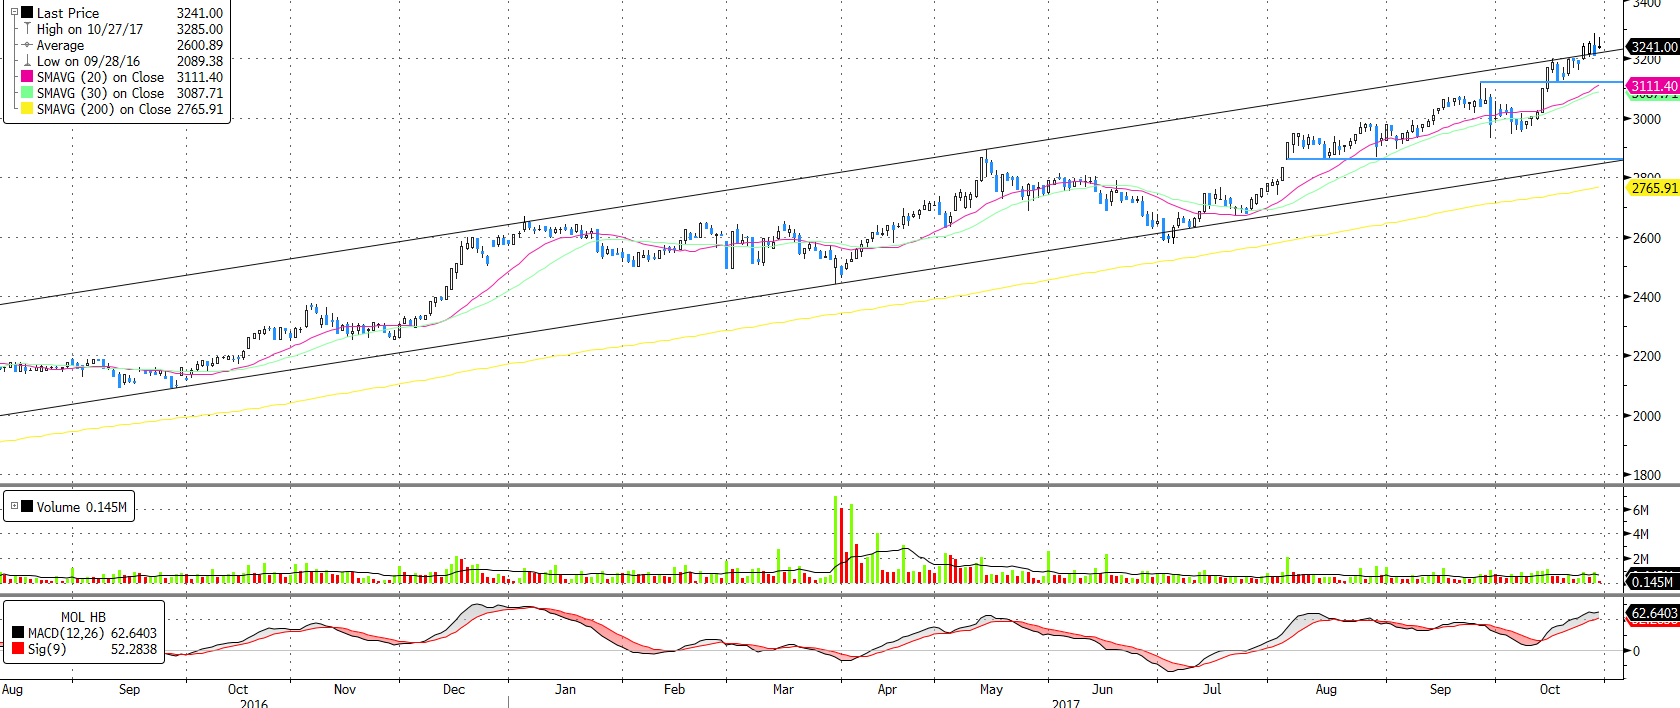Click the 'Jan' label on time axis

[565, 689]
